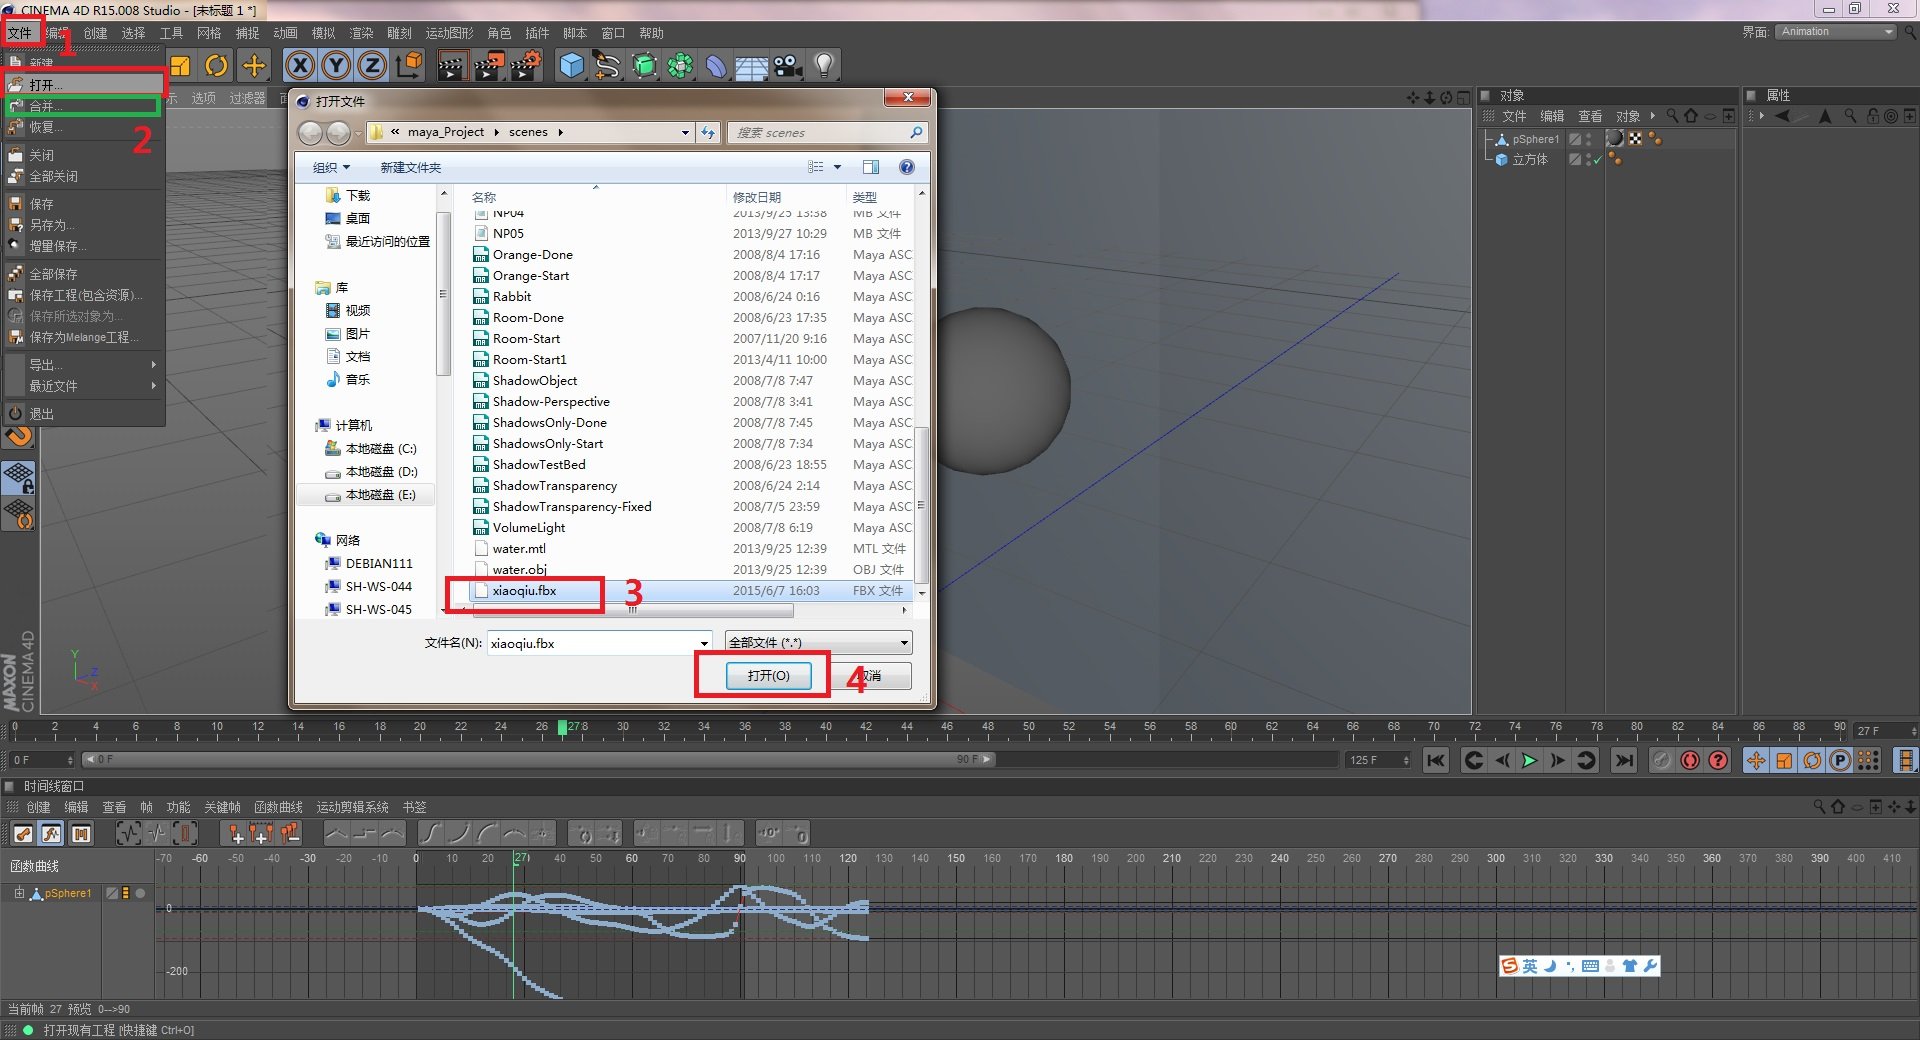This screenshot has width=1920, height=1040.
Task: Click 新建文件夹 in the dialog
Action: [x=410, y=167]
